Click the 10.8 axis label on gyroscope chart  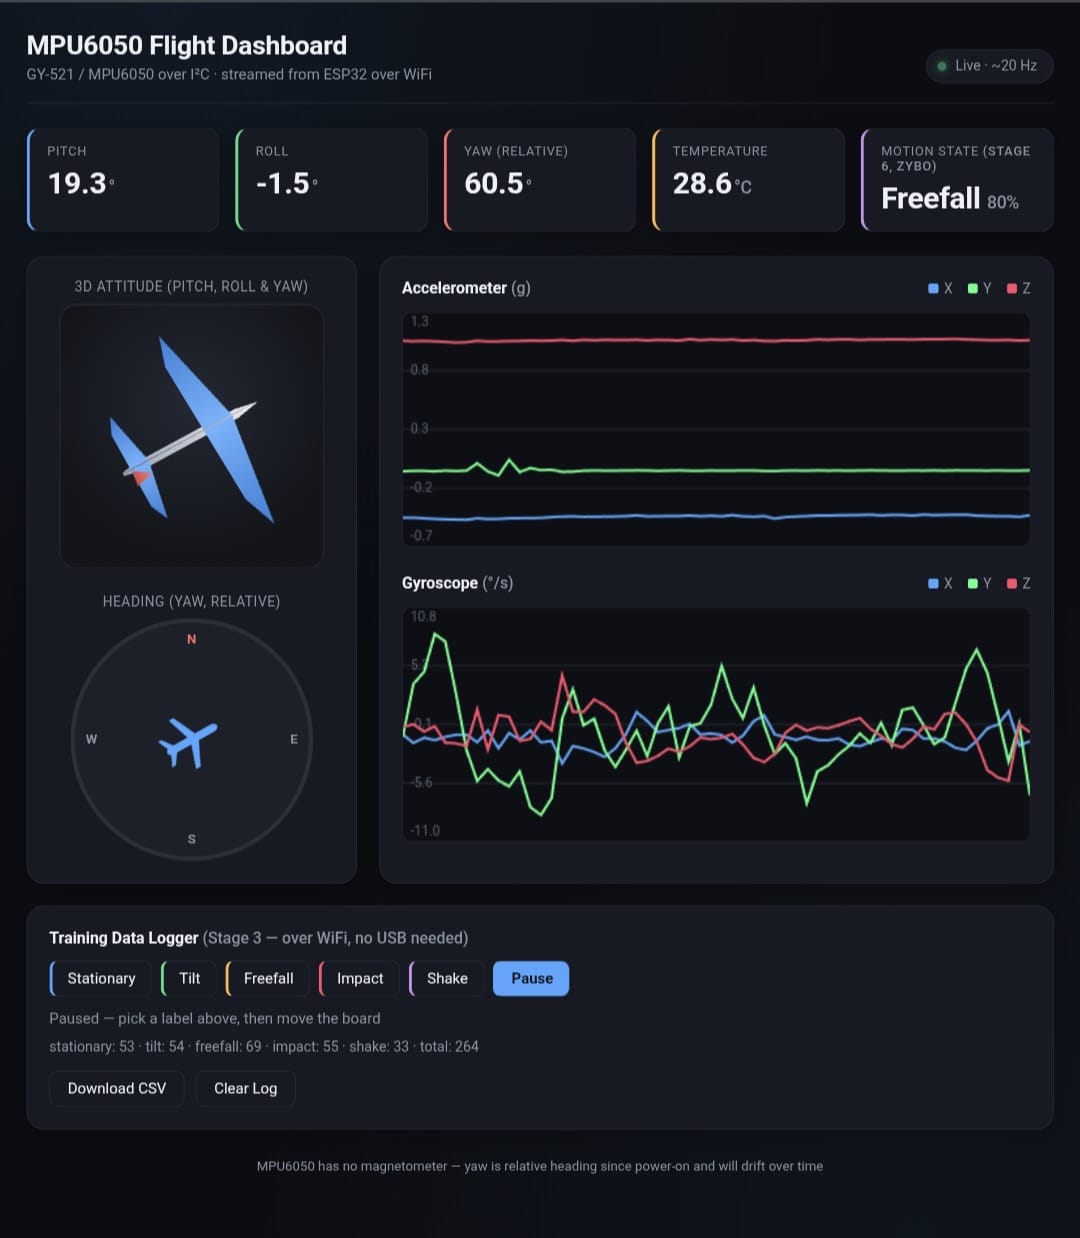click(423, 616)
